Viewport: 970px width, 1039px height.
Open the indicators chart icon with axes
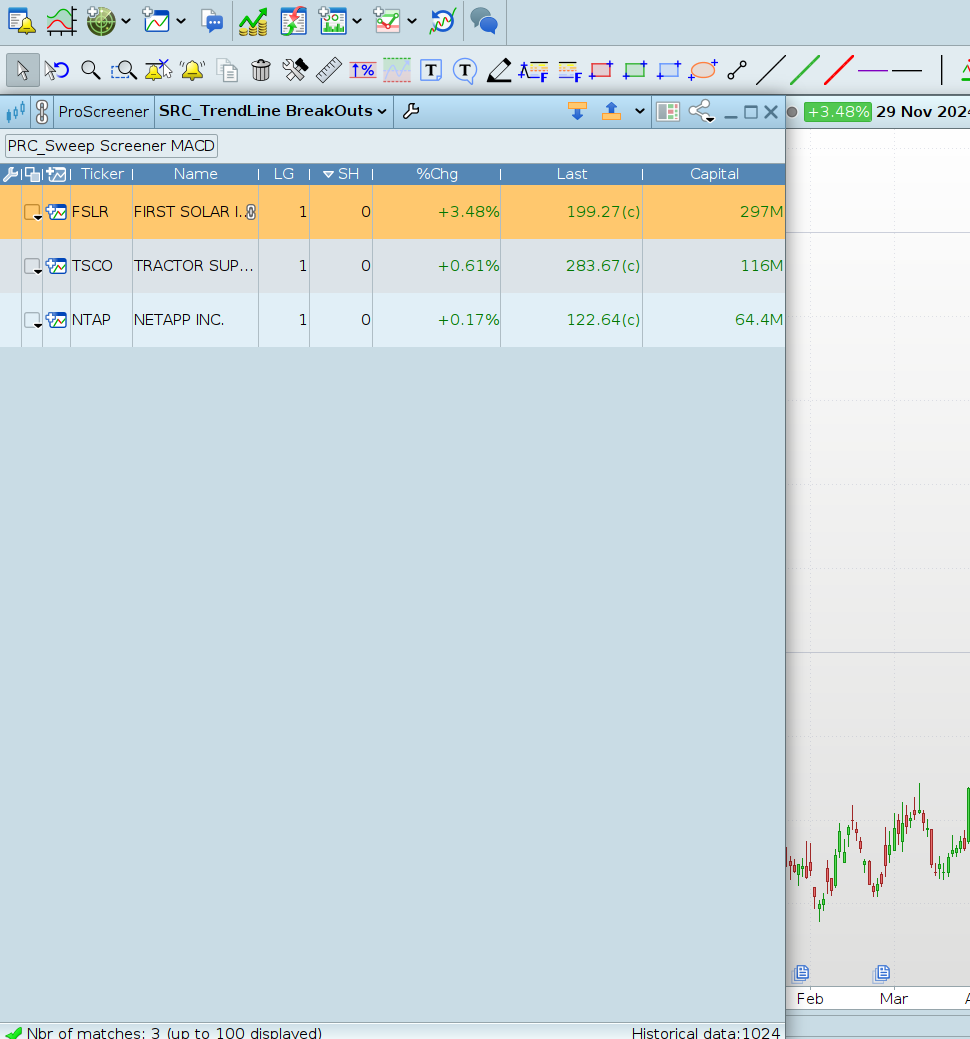[x=62, y=21]
